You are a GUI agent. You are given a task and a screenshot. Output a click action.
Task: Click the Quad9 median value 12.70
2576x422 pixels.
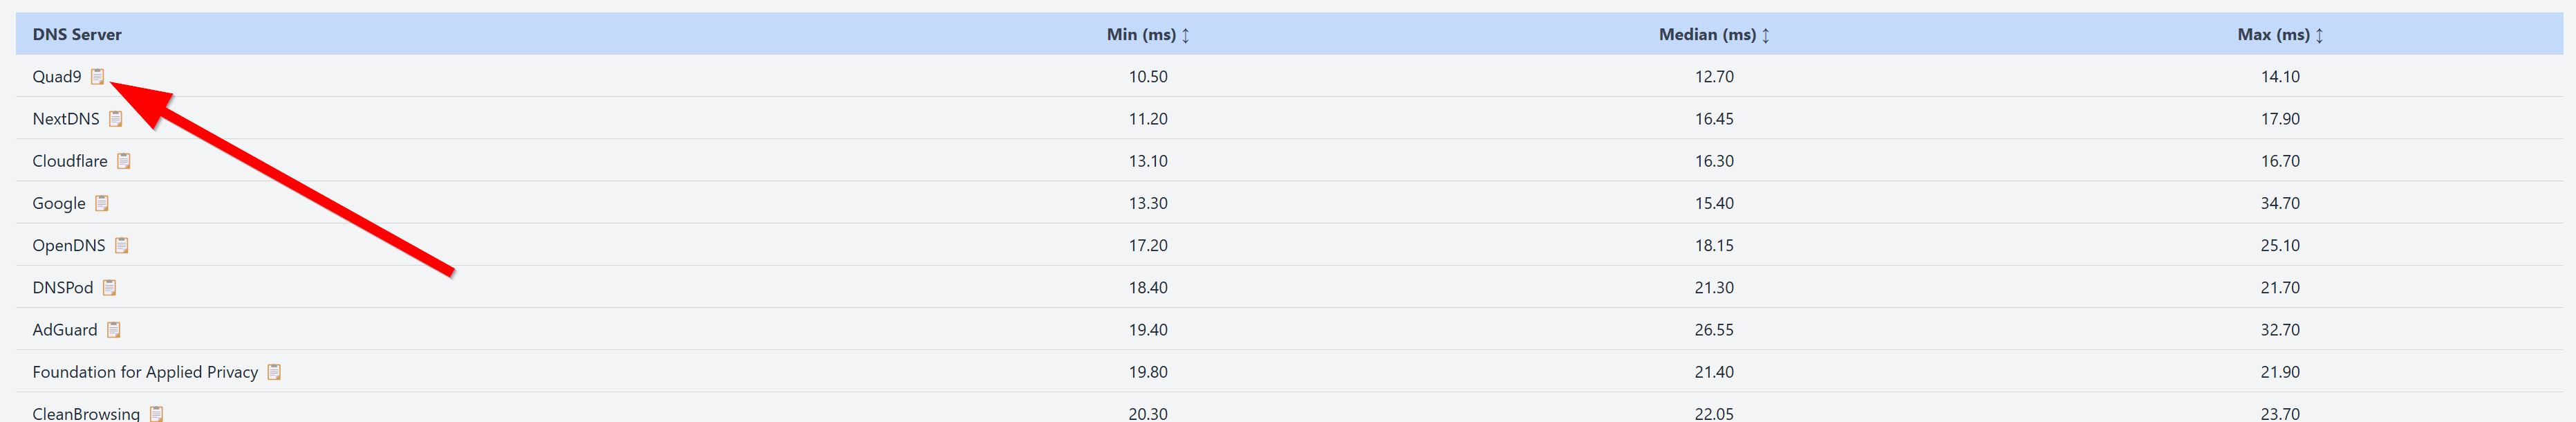coord(1714,76)
